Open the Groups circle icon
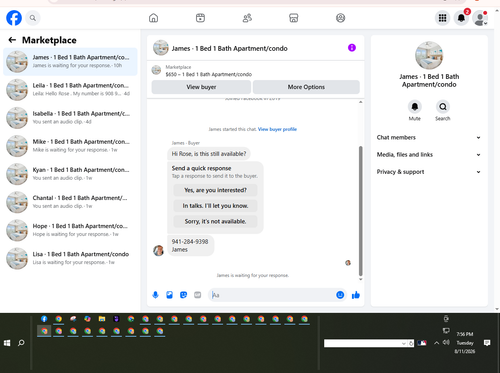This screenshot has height=373, width=500. pyautogui.click(x=340, y=18)
